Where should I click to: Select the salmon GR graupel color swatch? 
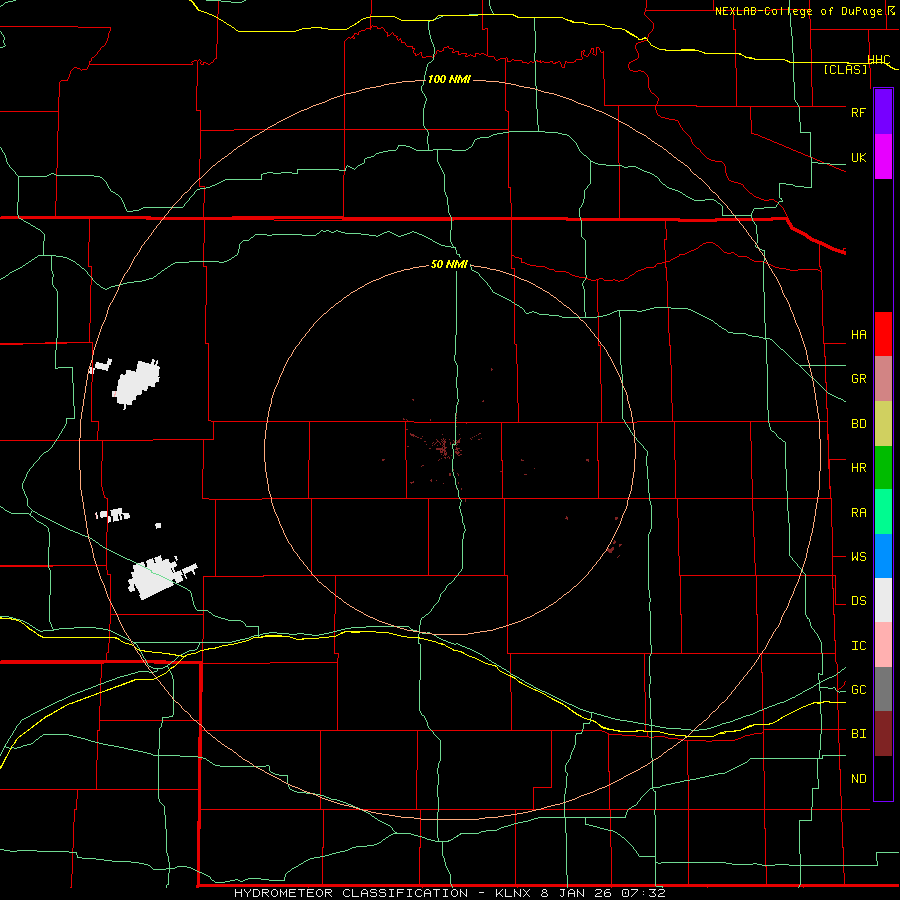(883, 379)
